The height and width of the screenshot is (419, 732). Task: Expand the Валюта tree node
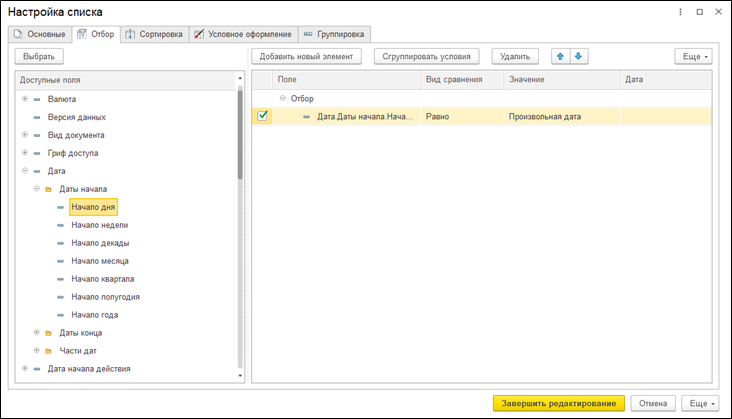tap(24, 99)
